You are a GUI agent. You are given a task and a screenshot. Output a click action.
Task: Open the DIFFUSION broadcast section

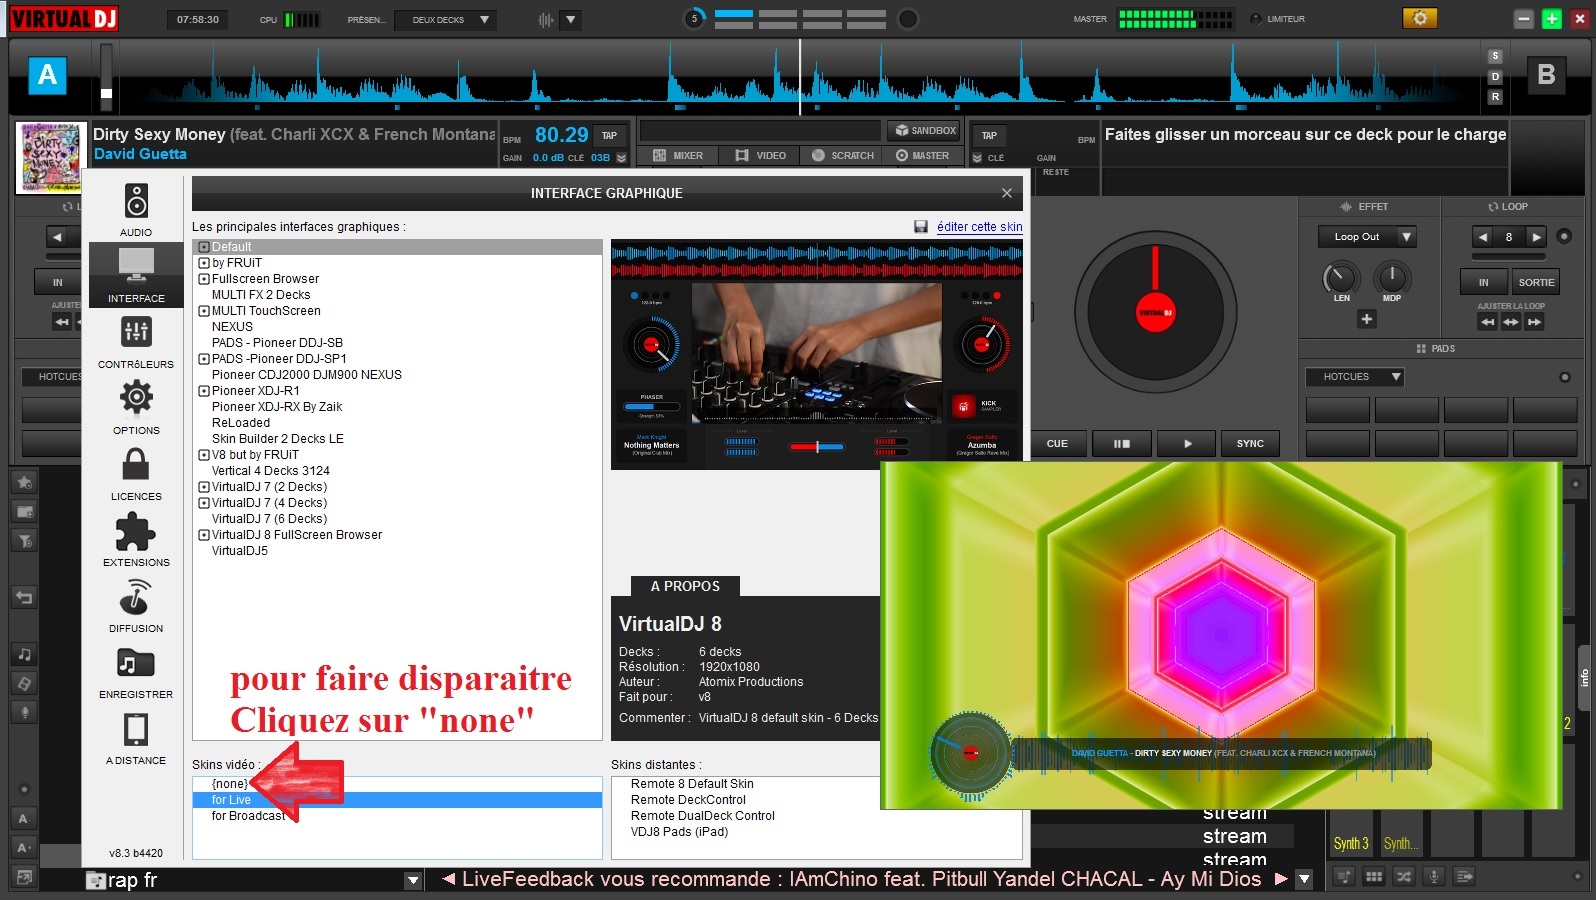[x=136, y=606]
